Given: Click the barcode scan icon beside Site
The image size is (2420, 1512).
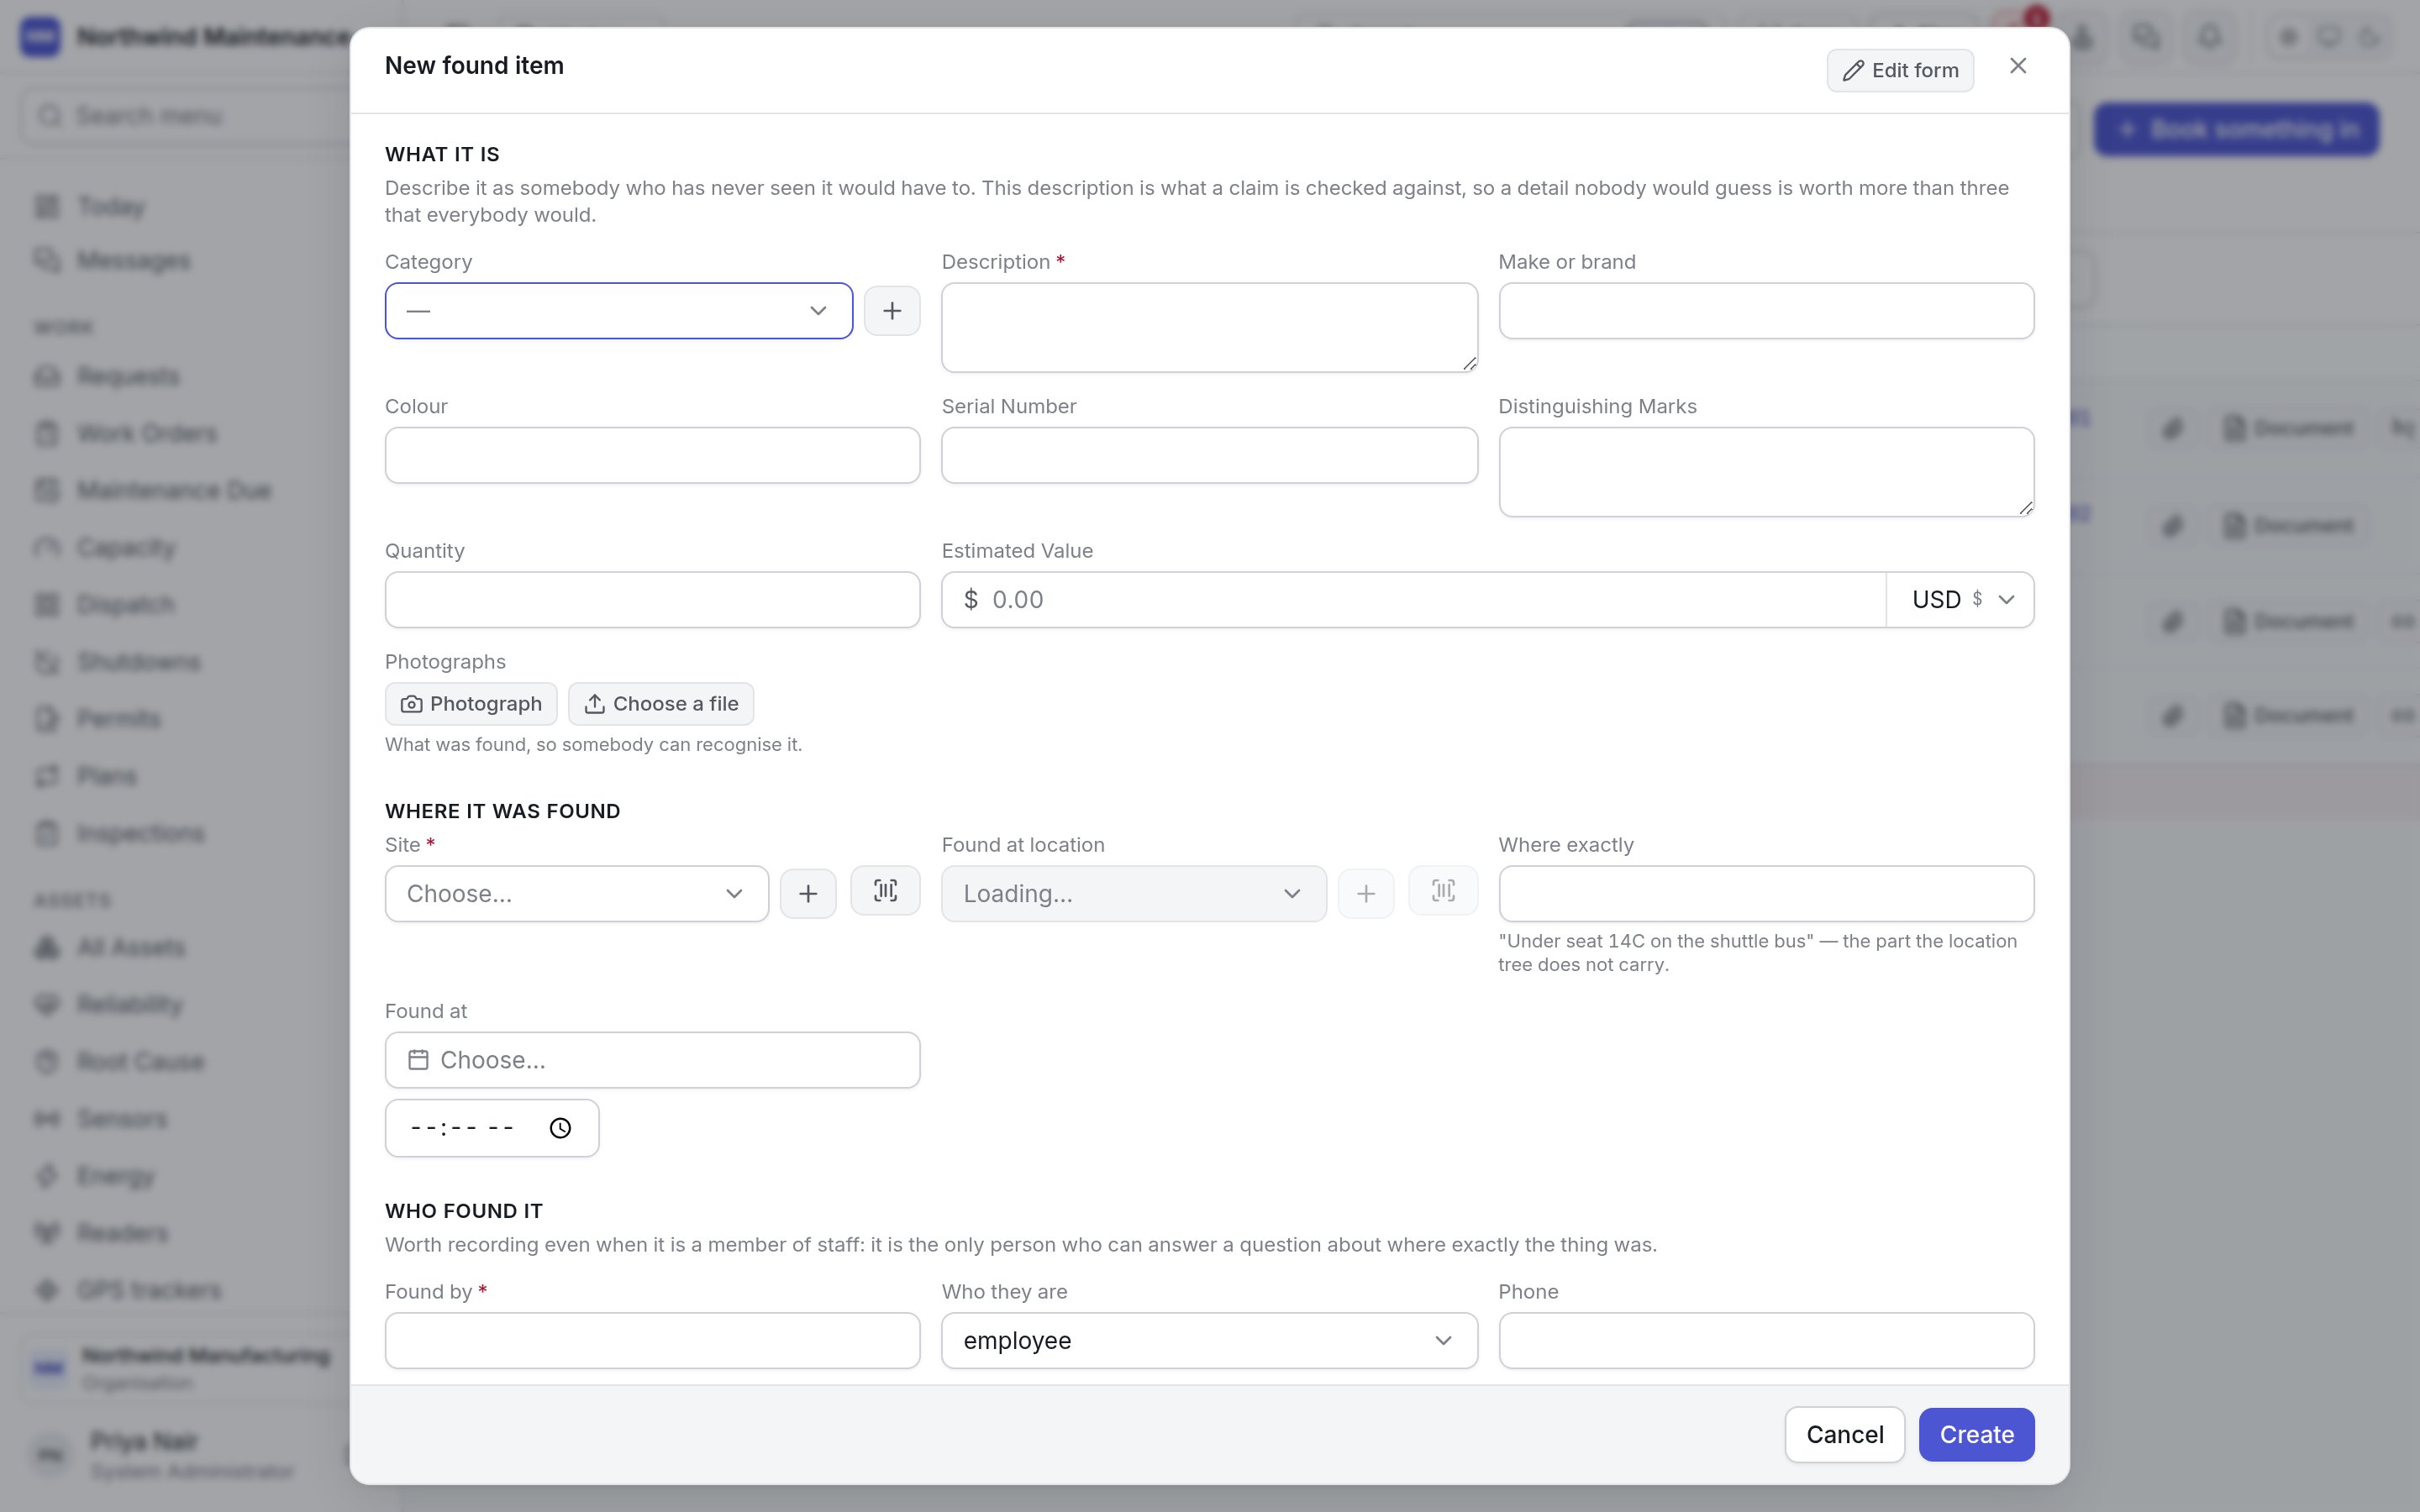Looking at the screenshot, I should point(885,891).
